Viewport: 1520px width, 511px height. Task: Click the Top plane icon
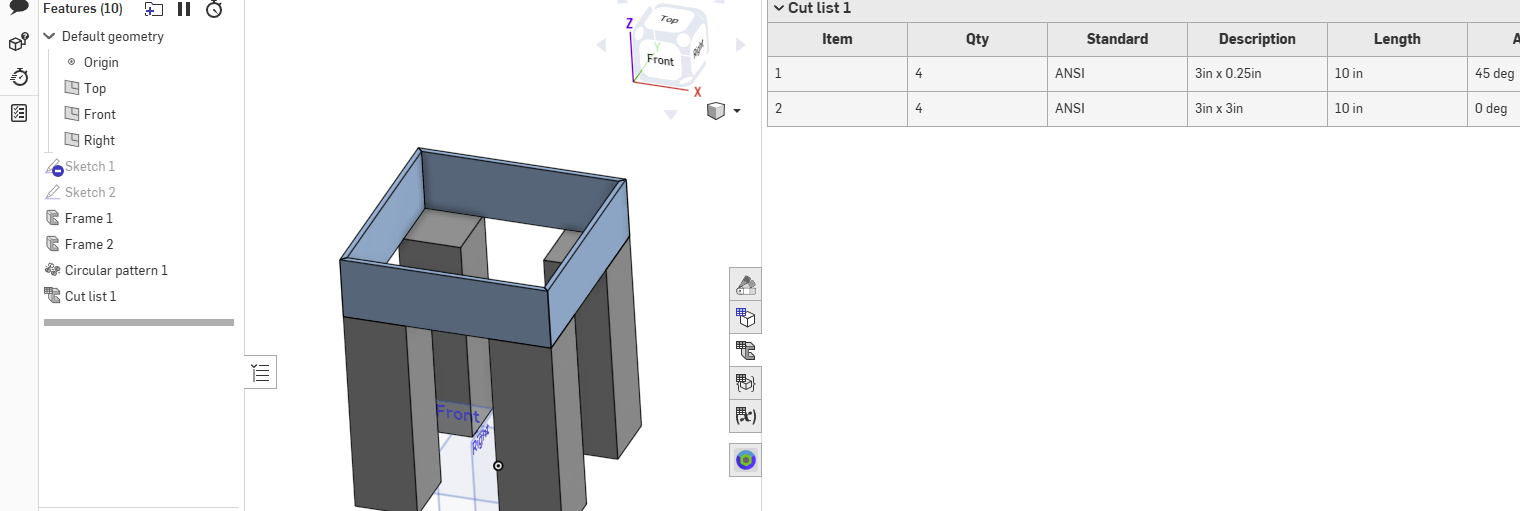[x=72, y=88]
